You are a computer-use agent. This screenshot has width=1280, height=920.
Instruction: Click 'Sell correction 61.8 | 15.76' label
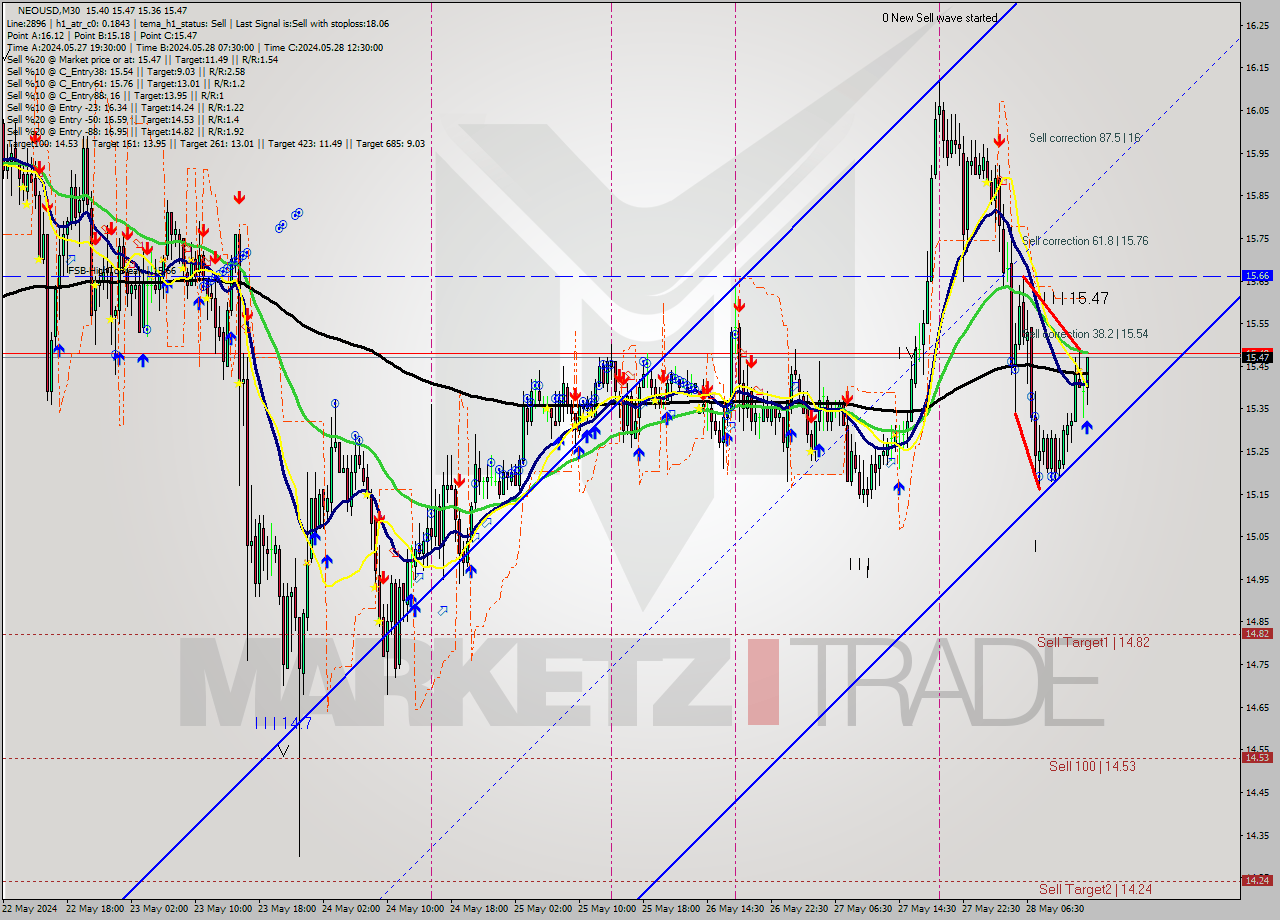point(1085,241)
